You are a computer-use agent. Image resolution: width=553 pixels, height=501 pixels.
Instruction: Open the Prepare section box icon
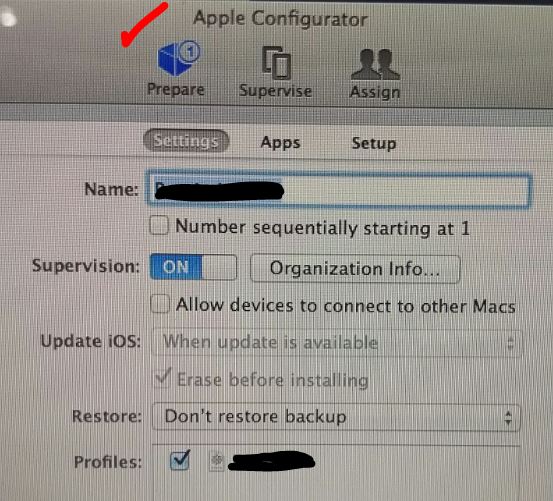click(x=178, y=59)
